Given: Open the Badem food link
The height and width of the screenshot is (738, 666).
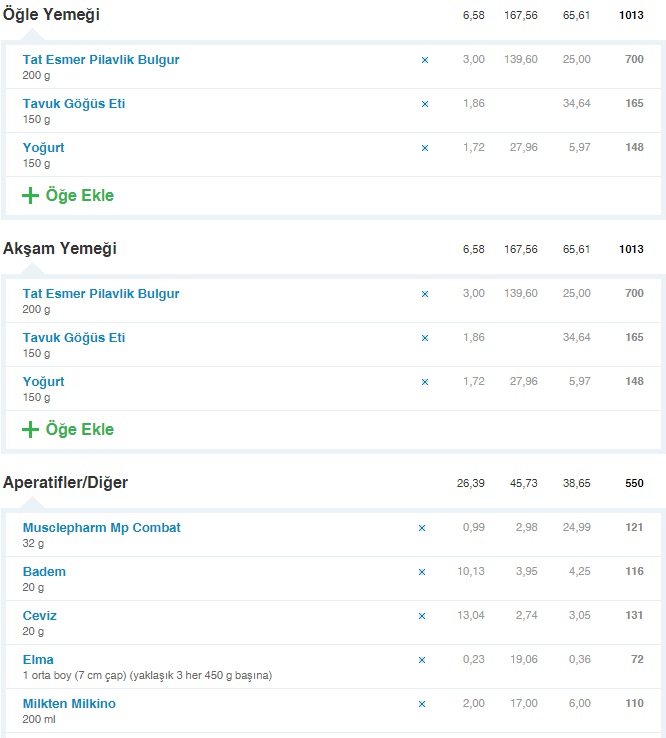Looking at the screenshot, I should [44, 572].
